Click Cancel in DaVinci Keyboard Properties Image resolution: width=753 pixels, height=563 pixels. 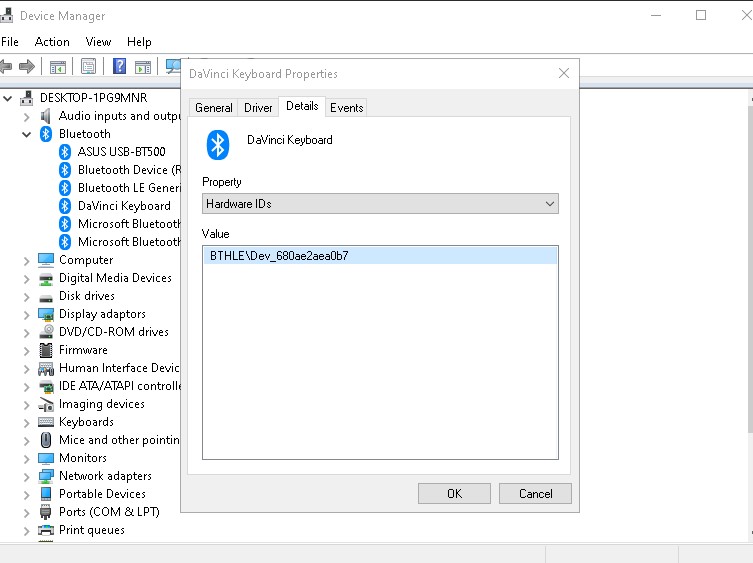[535, 493]
